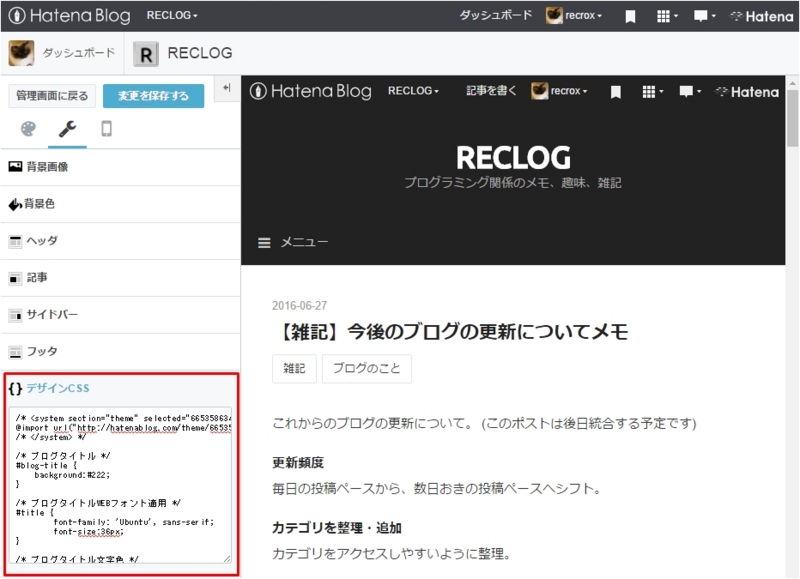This screenshot has height=579, width=800.
Task: Click the カテゴリを整理・追加 heading text
Action: click(337, 528)
